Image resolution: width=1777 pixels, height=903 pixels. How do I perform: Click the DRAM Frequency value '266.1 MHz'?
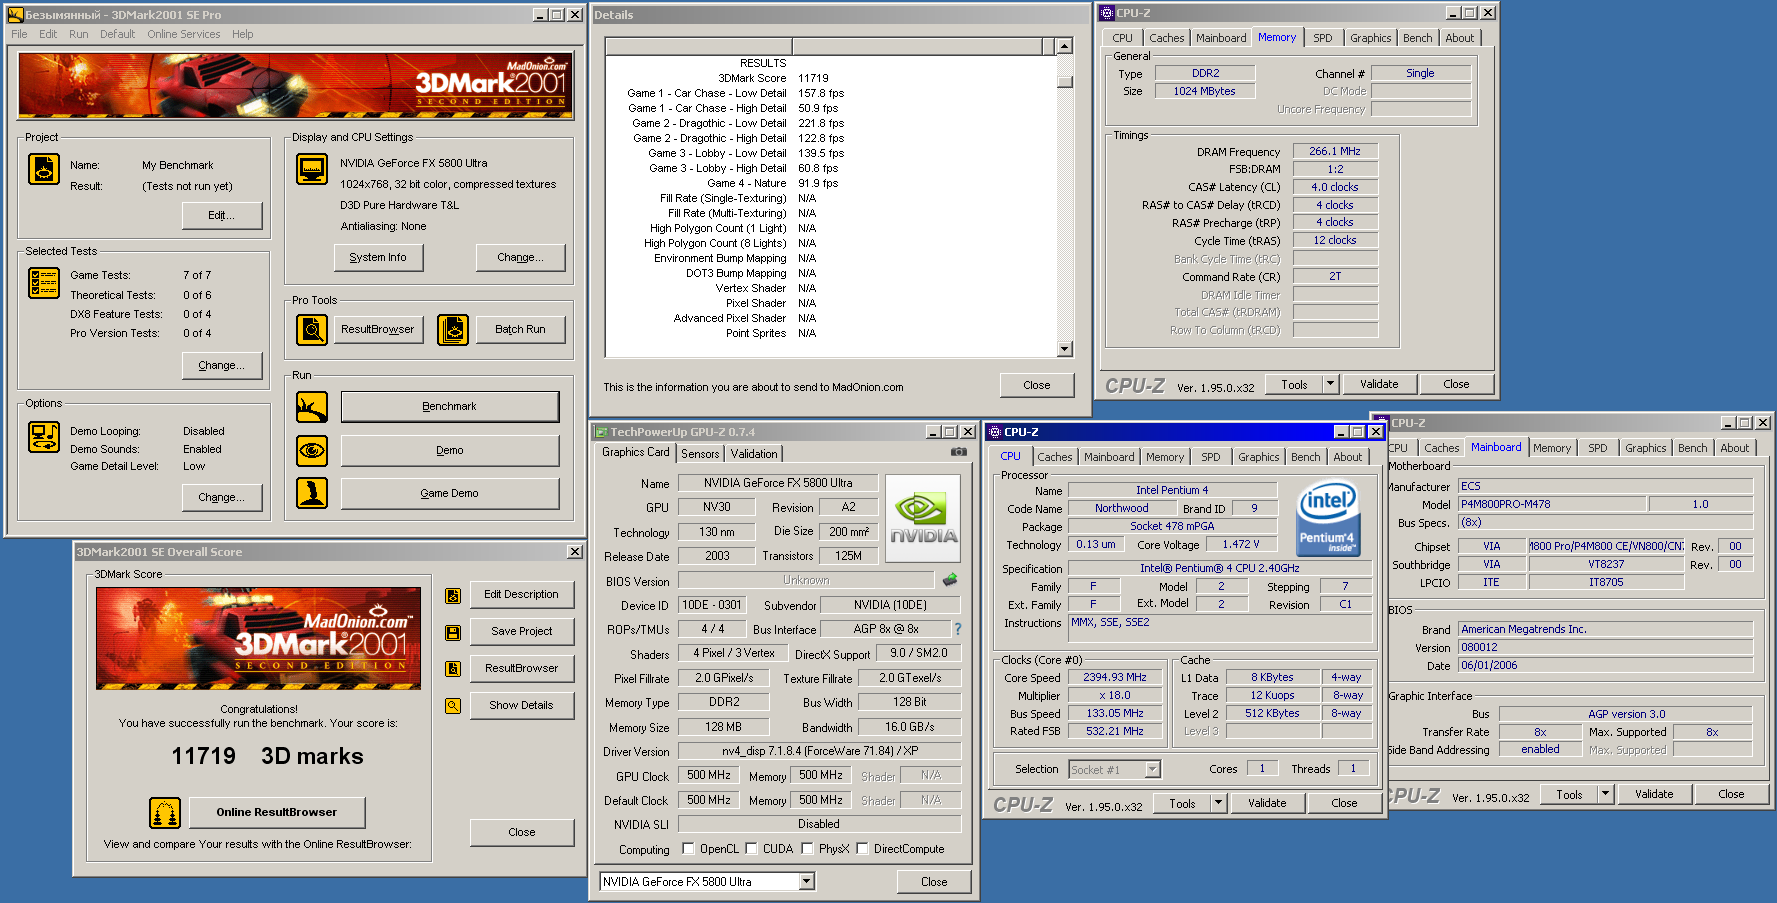click(x=1335, y=151)
